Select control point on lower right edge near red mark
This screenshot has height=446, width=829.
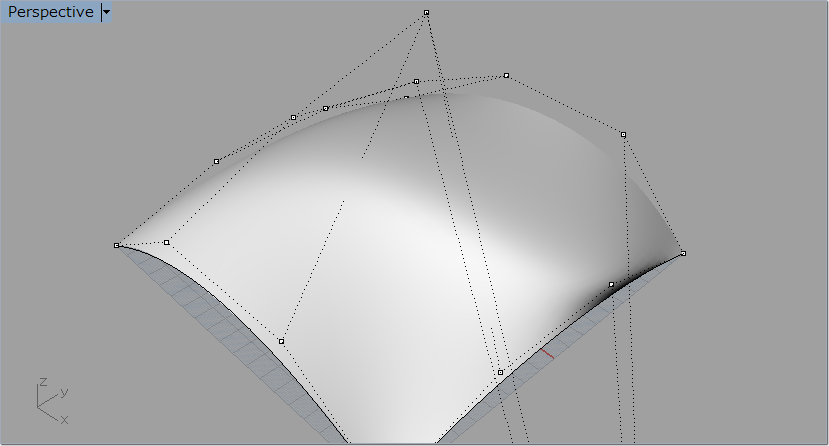[x=501, y=373]
